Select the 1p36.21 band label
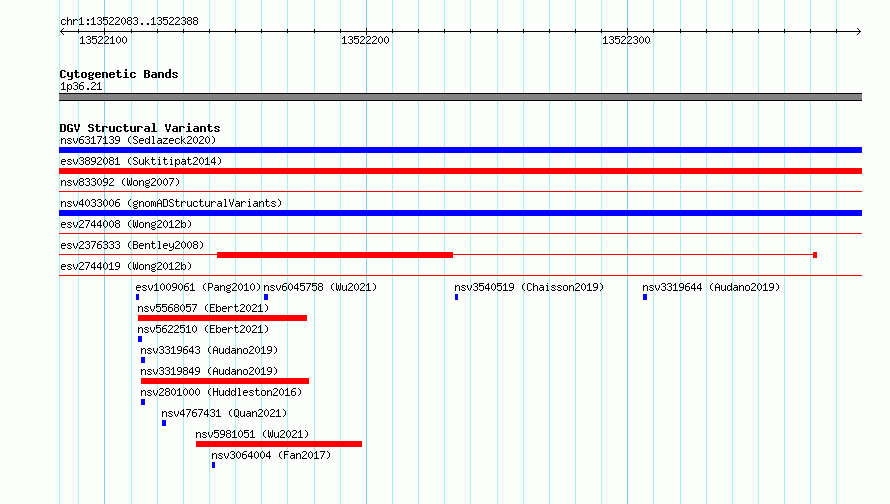The image size is (890, 504). pos(81,86)
